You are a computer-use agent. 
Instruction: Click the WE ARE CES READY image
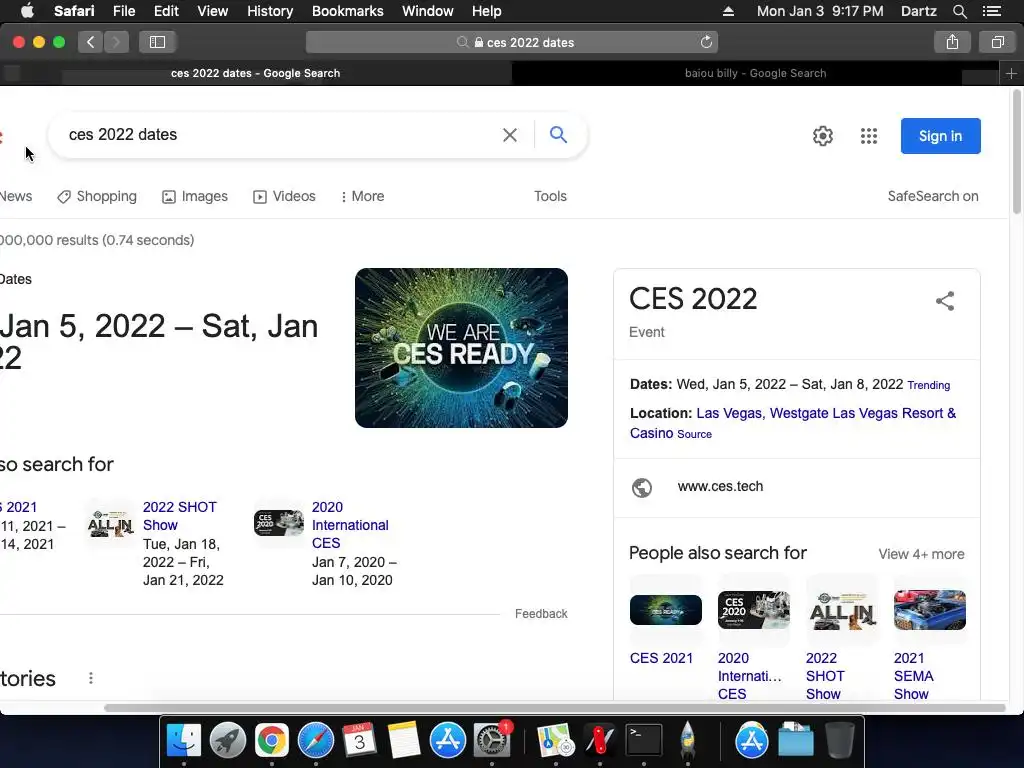[461, 348]
